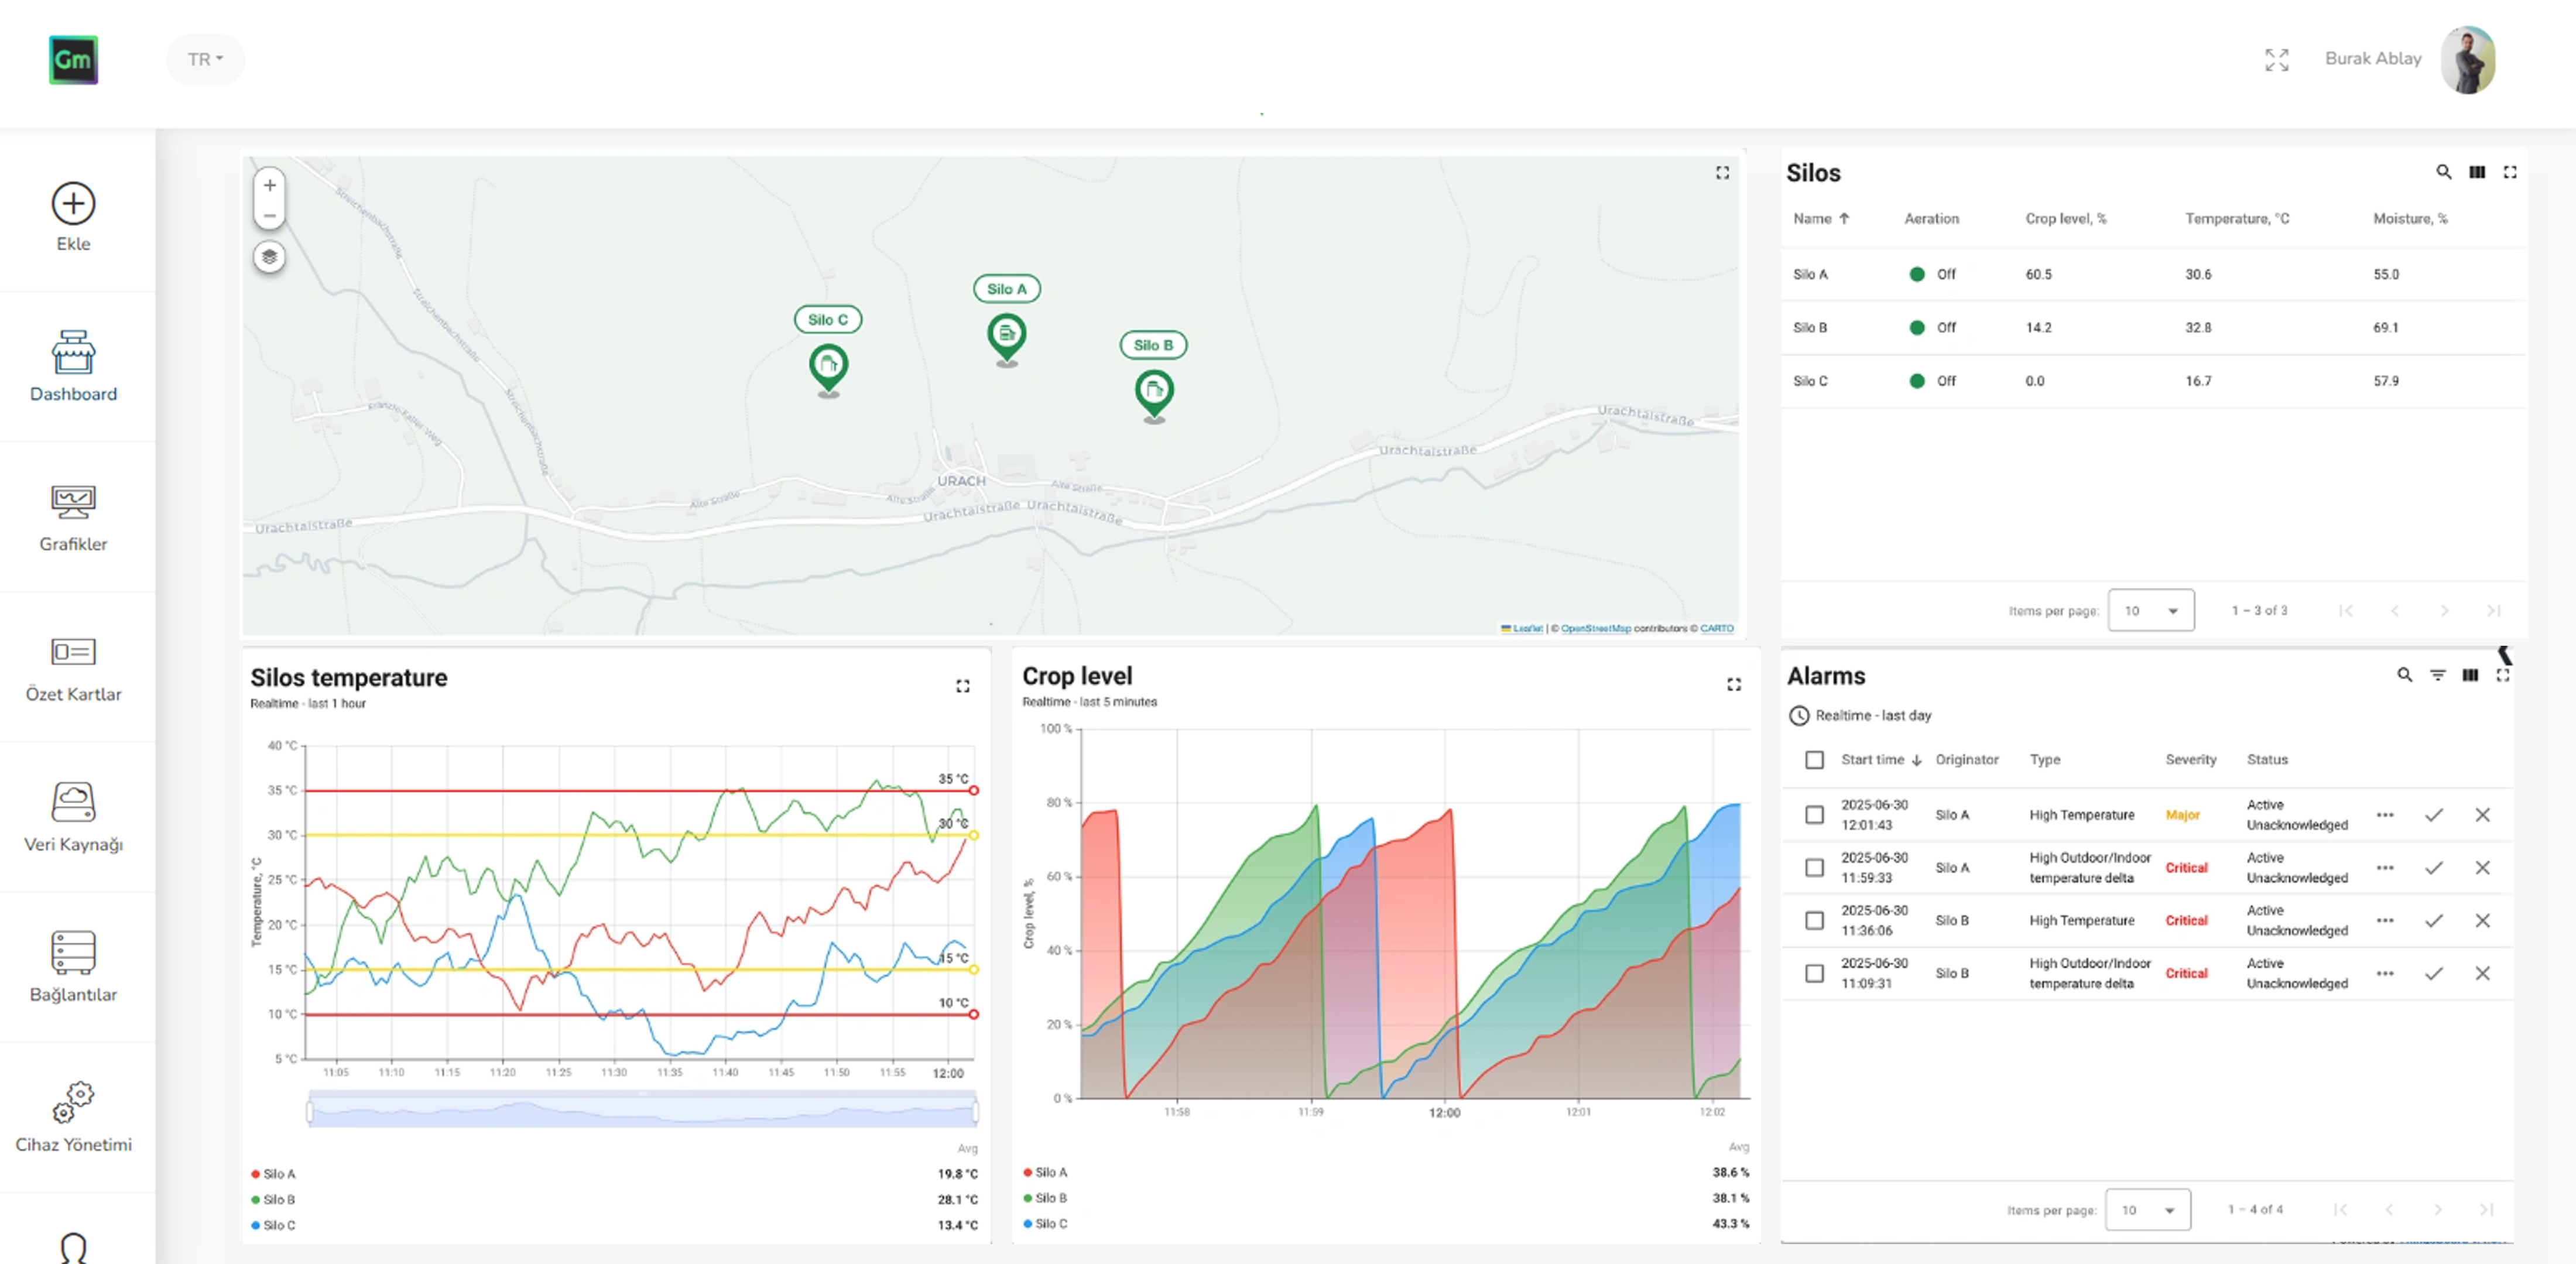Screen dimensions: 2576x1264
Task: Check the Silo A High Temperature alarm
Action: [x=1814, y=815]
